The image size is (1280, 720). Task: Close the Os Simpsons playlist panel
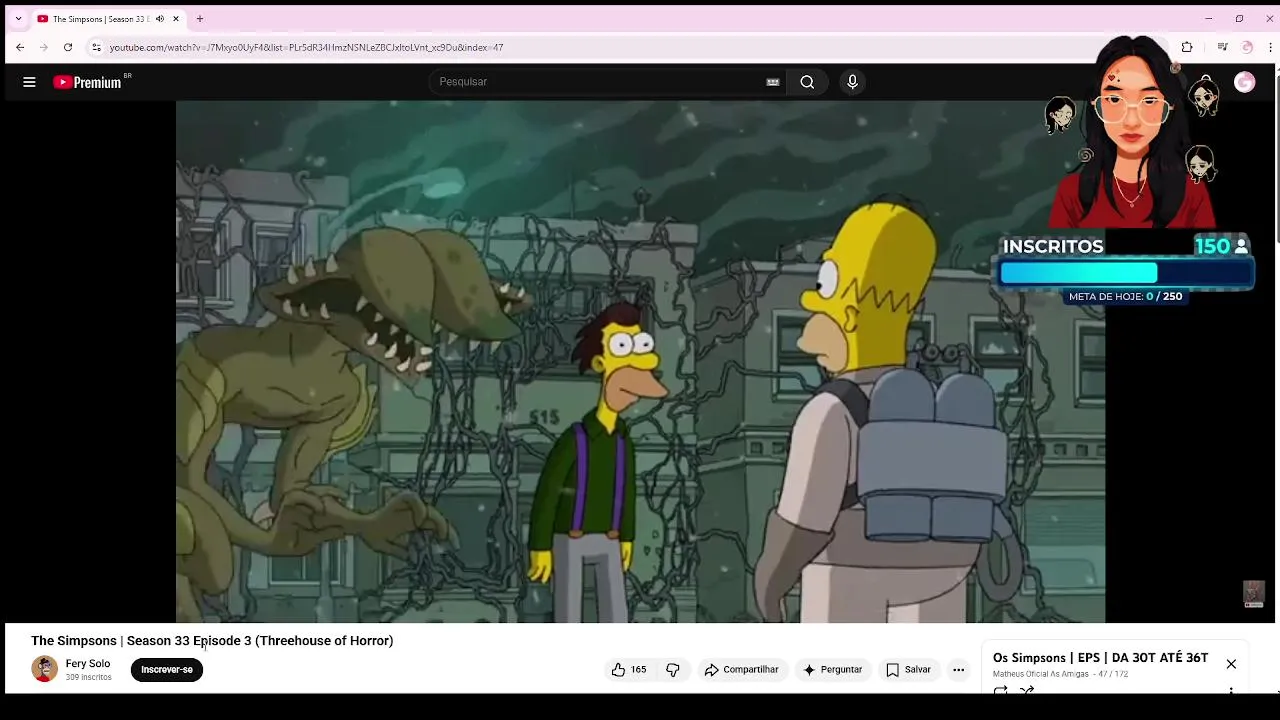[1231, 664]
